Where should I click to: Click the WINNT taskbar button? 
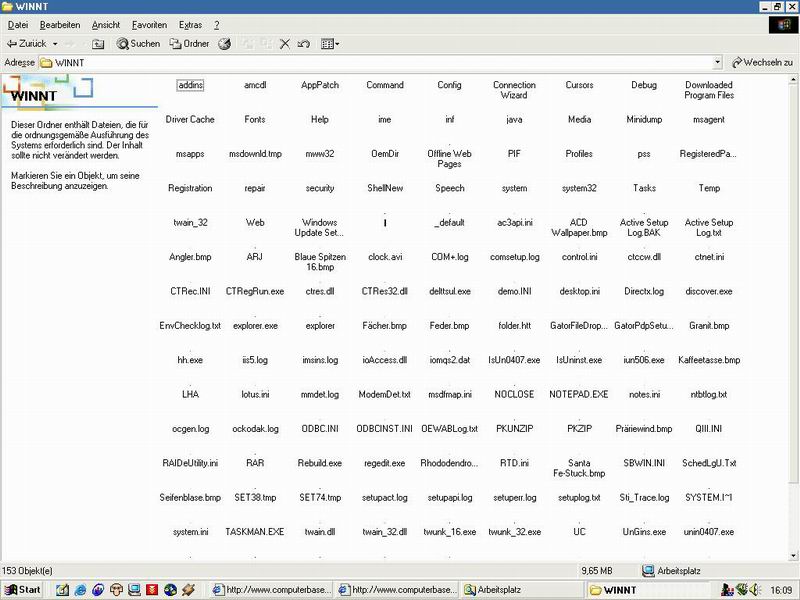pos(648,590)
